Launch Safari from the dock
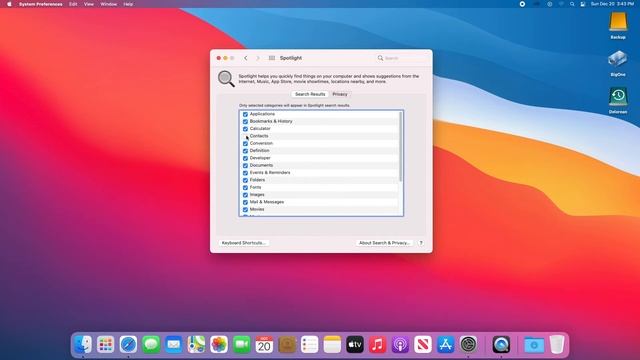 [x=128, y=345]
